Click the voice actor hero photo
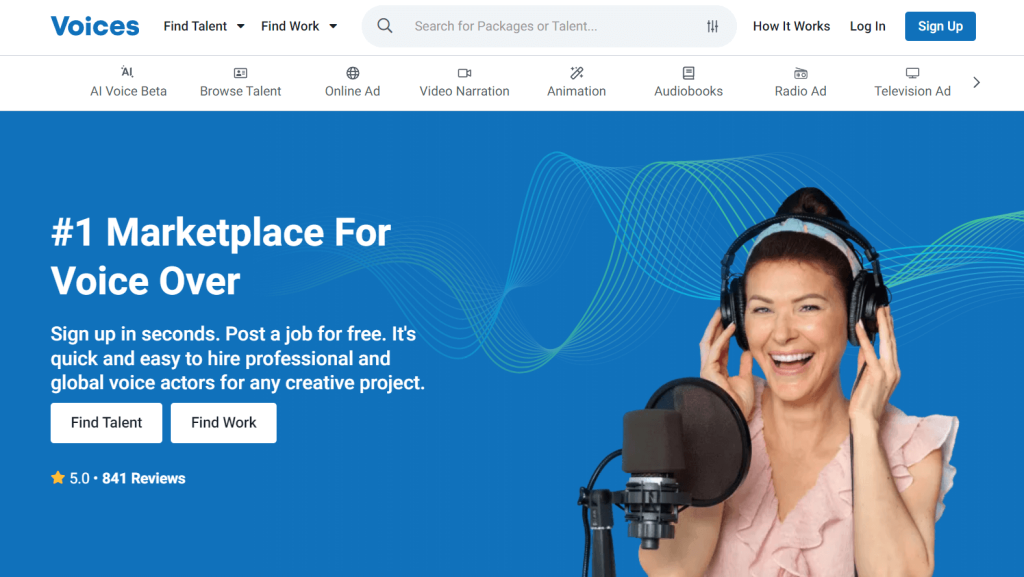Viewport: 1024px width, 577px height. click(x=771, y=382)
